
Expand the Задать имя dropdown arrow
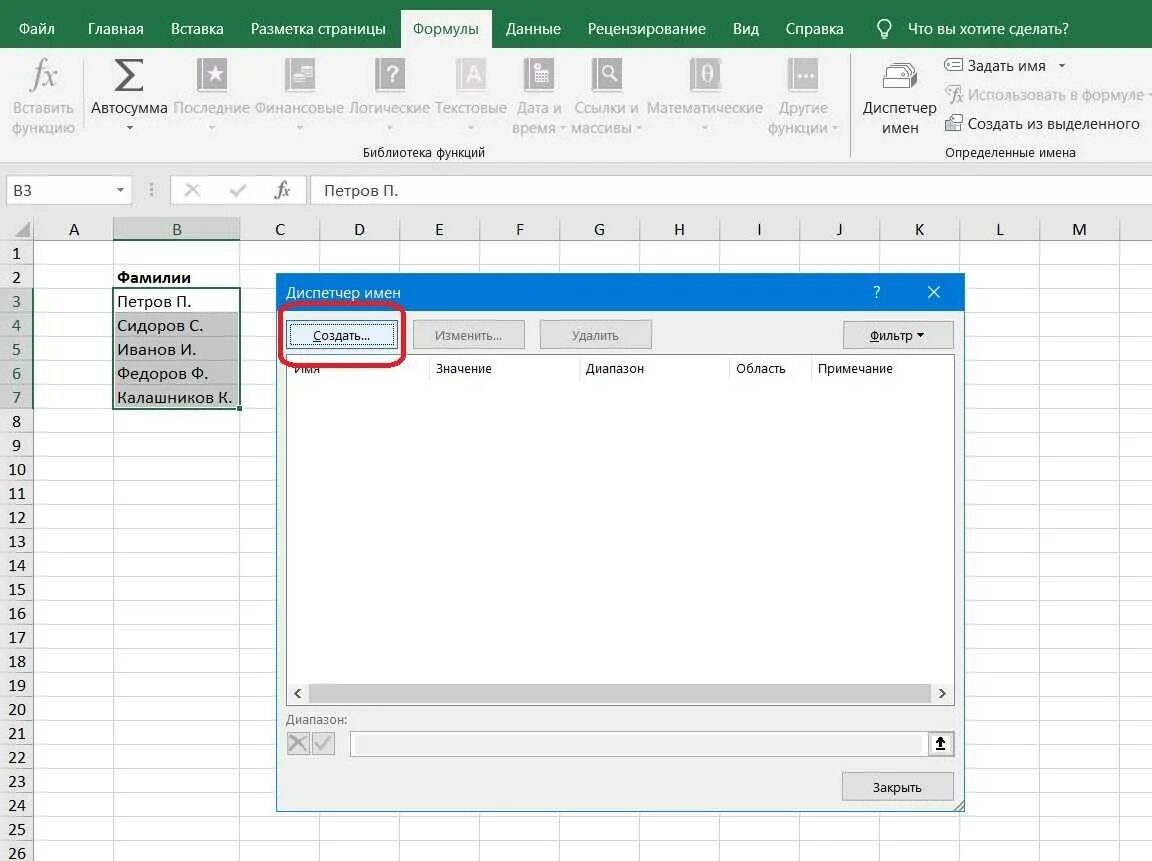click(1062, 65)
